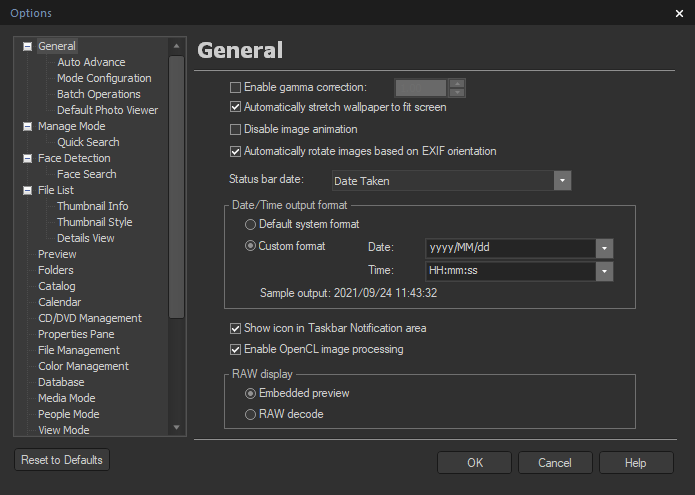Open Mode Configuration options page

tap(104, 78)
